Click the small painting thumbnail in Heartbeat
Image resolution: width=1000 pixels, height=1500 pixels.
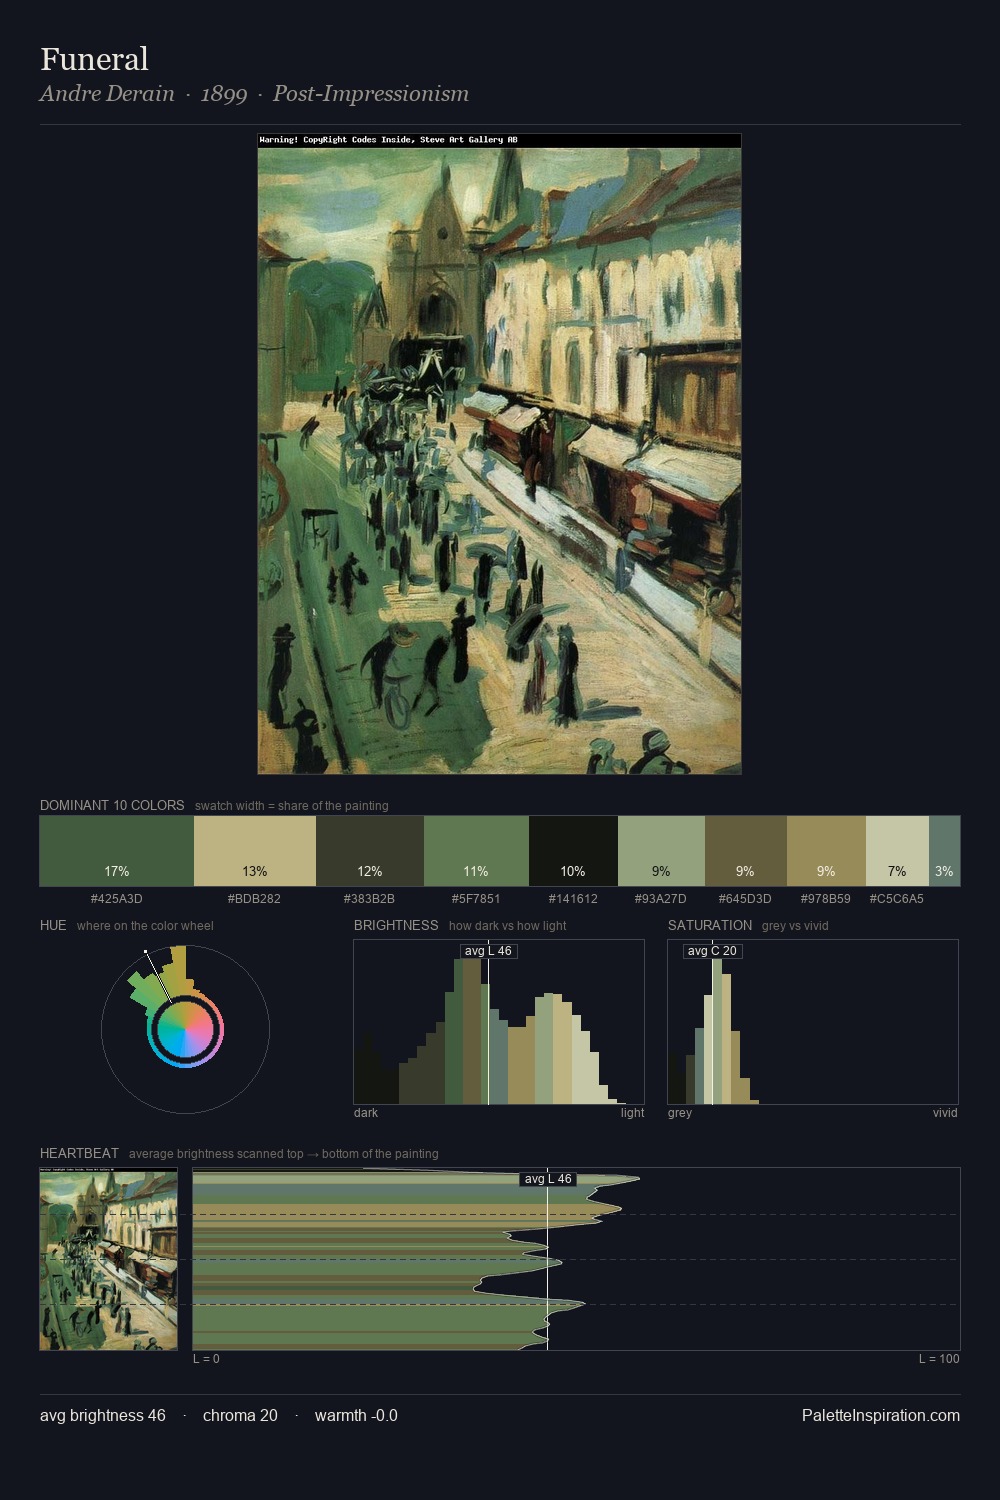point(109,1259)
